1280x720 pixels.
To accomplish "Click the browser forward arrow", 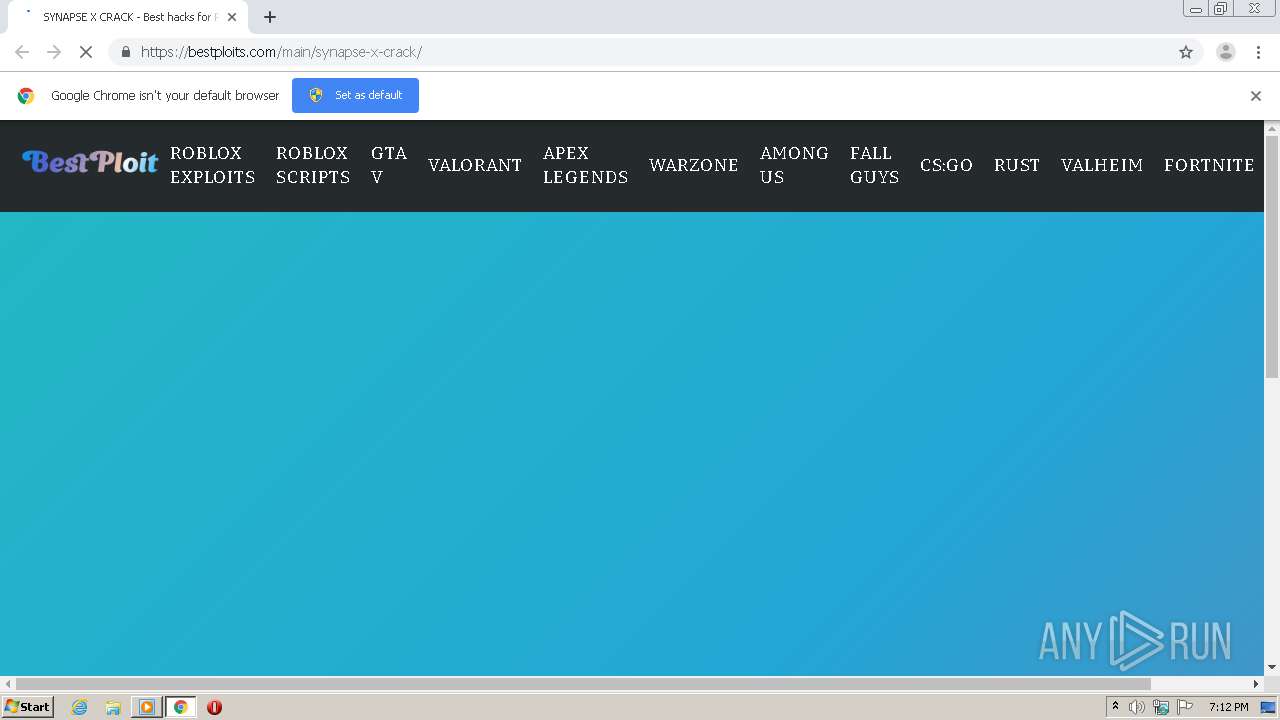I will coord(54,52).
